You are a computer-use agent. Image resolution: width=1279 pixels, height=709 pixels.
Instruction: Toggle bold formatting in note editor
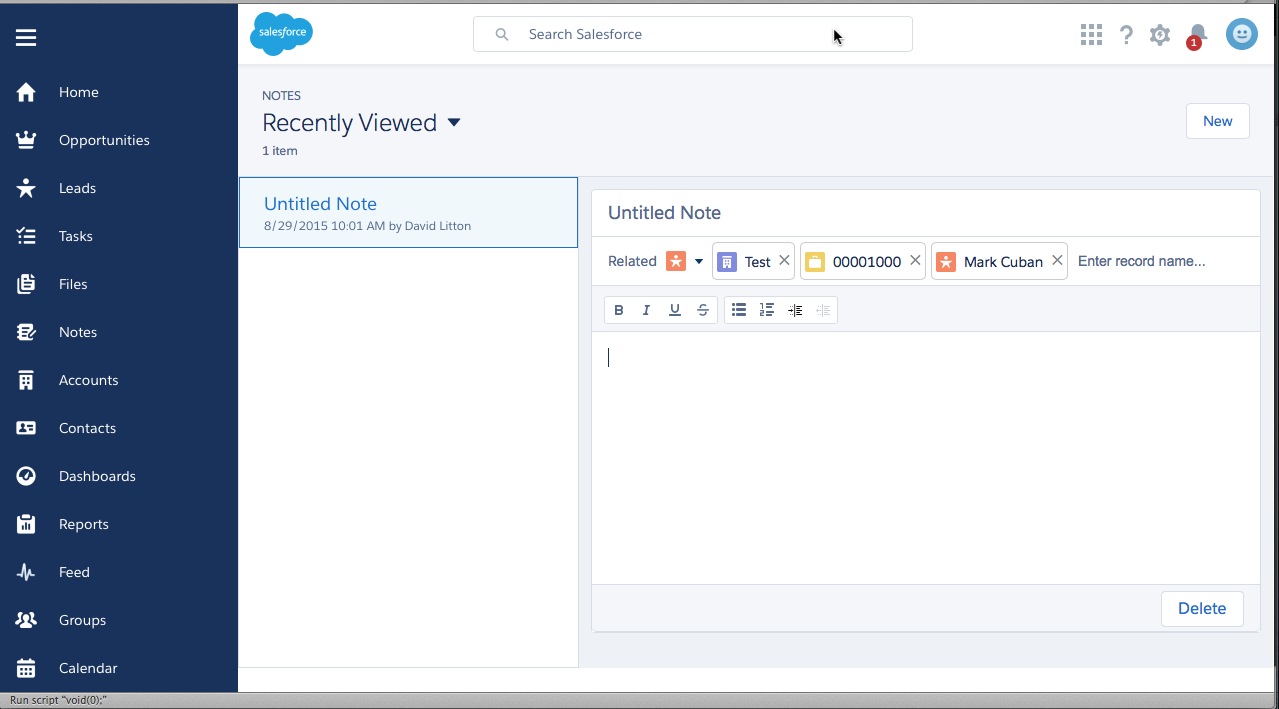[x=619, y=310]
